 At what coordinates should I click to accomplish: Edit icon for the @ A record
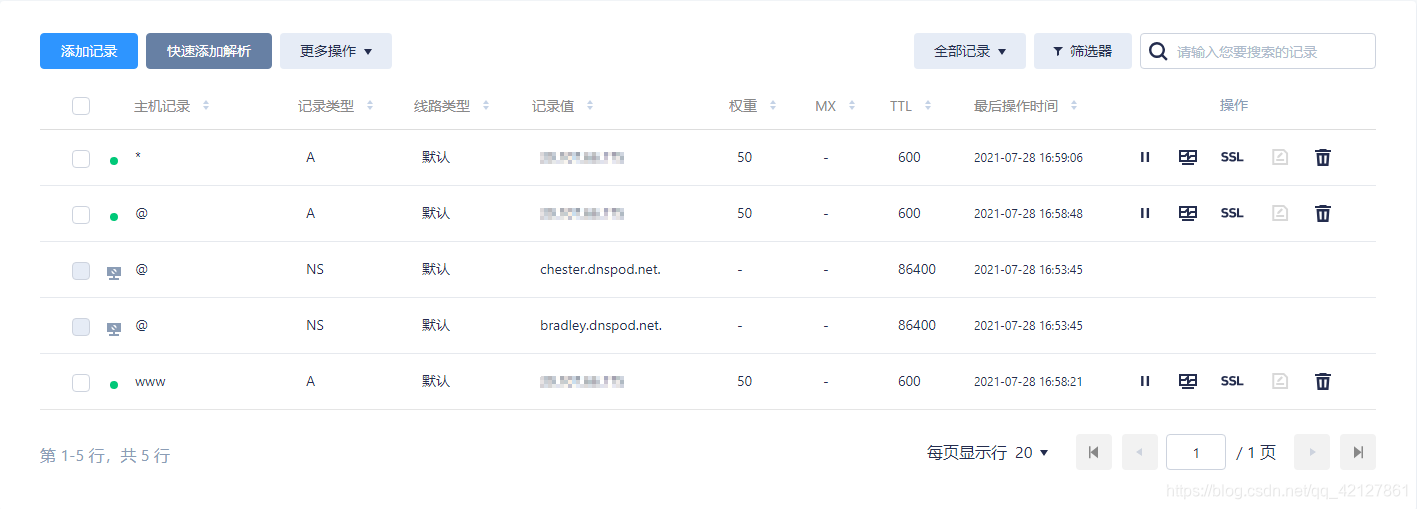click(x=1280, y=213)
